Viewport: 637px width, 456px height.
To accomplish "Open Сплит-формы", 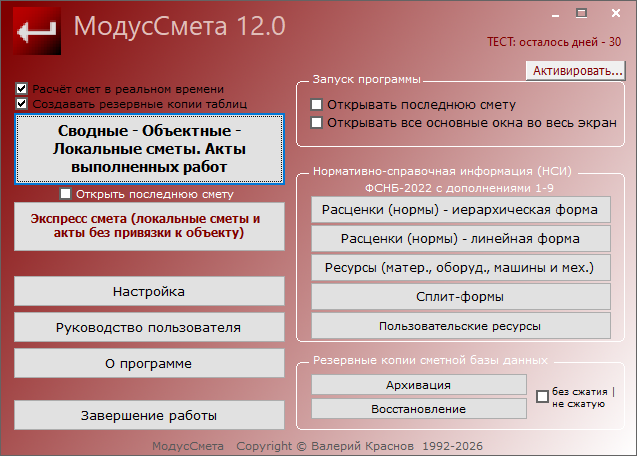I will (x=461, y=297).
